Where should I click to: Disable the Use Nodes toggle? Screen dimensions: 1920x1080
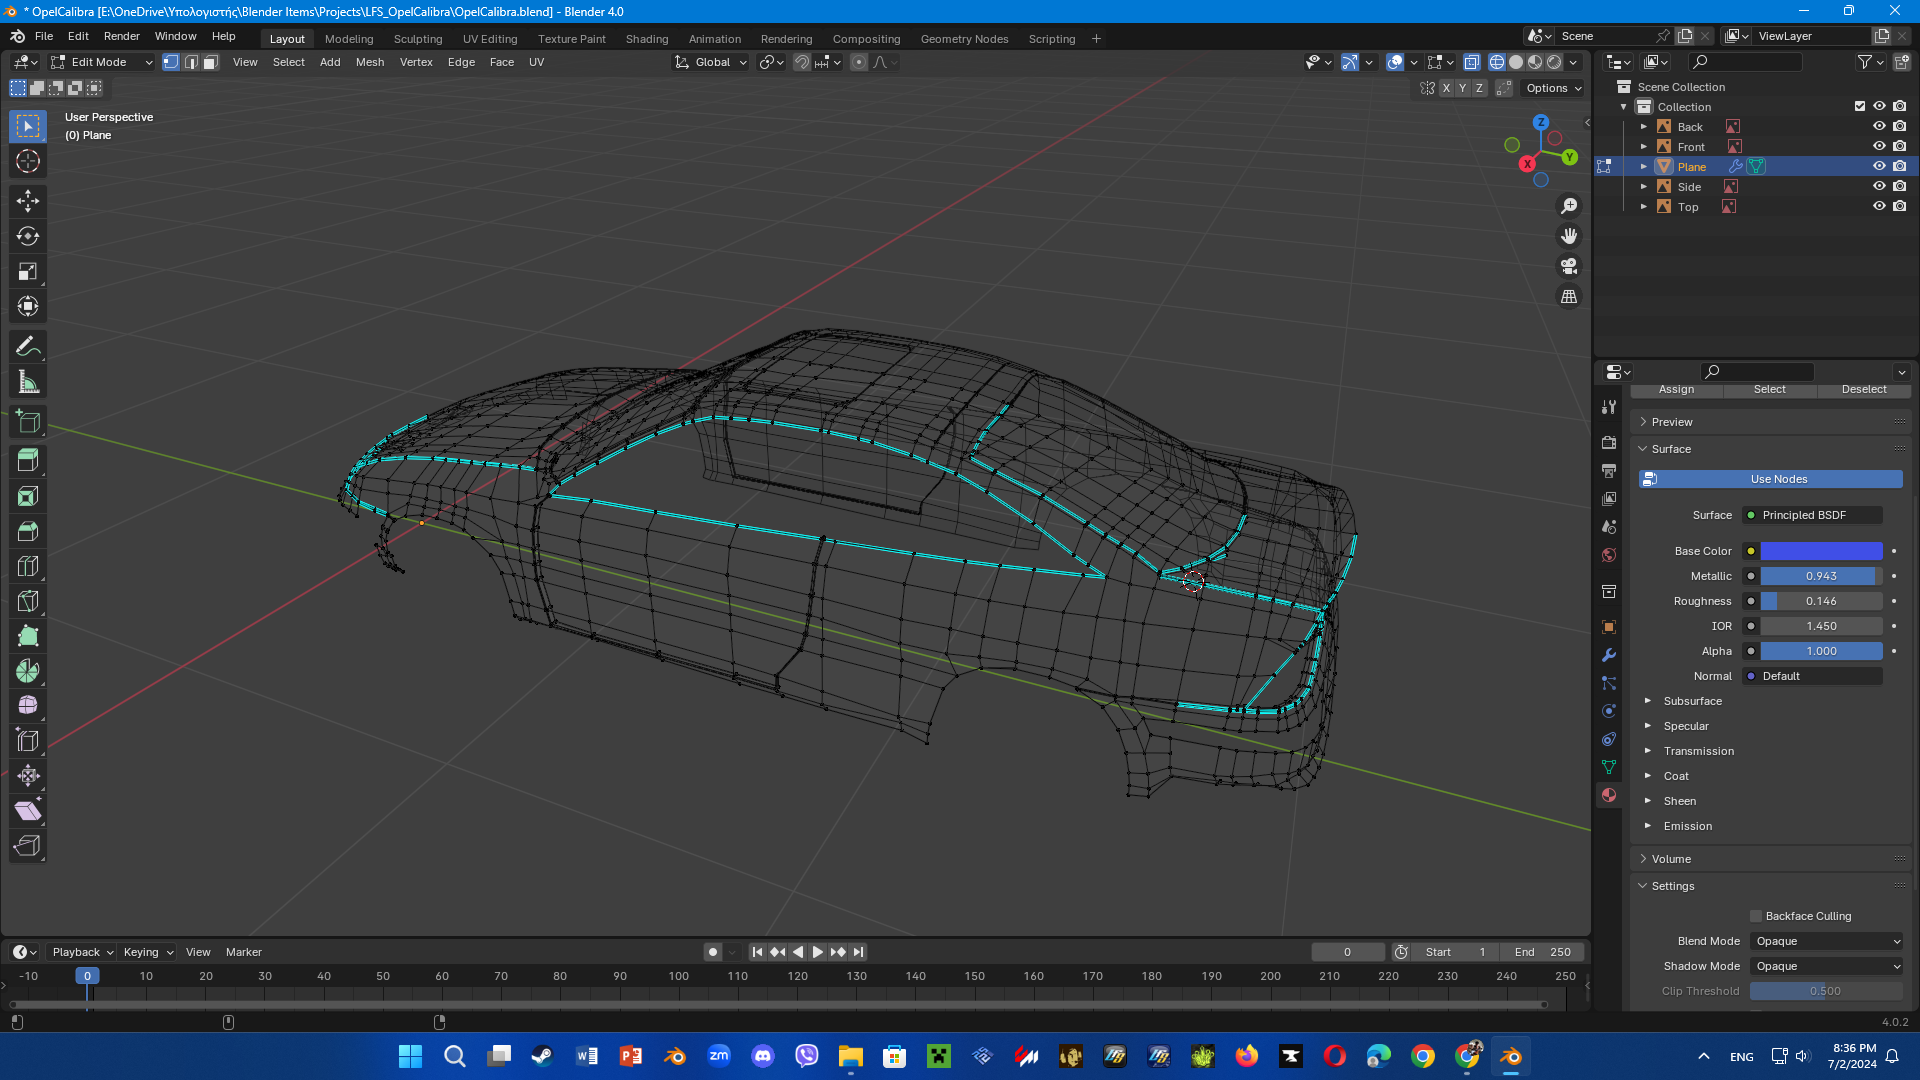(1771, 479)
